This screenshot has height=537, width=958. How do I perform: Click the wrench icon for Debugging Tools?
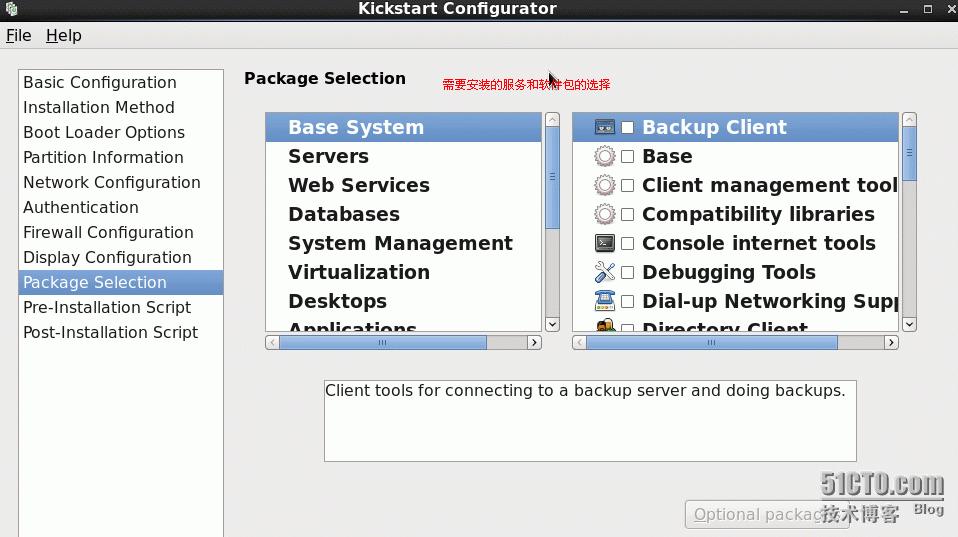(604, 272)
